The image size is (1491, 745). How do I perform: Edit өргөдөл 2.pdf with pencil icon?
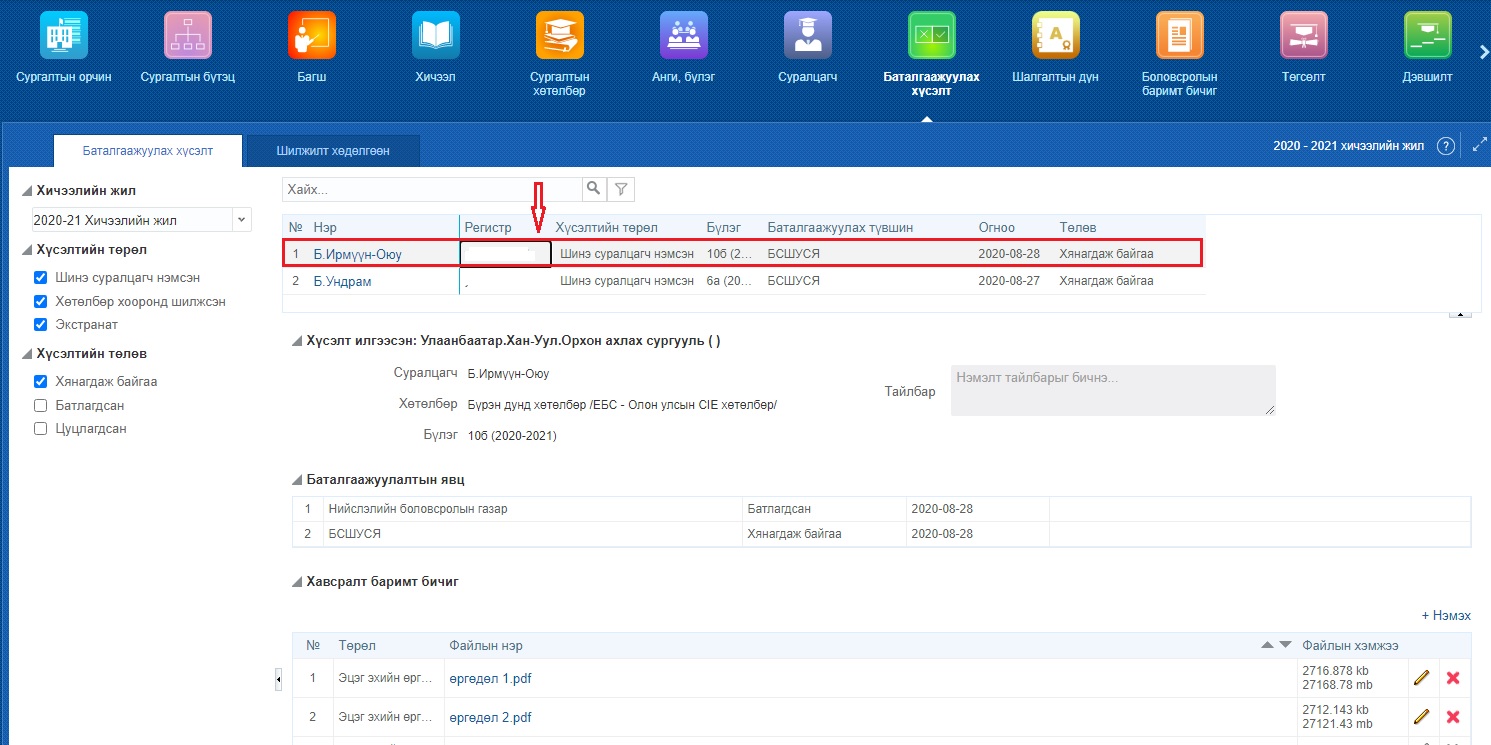[1421, 717]
